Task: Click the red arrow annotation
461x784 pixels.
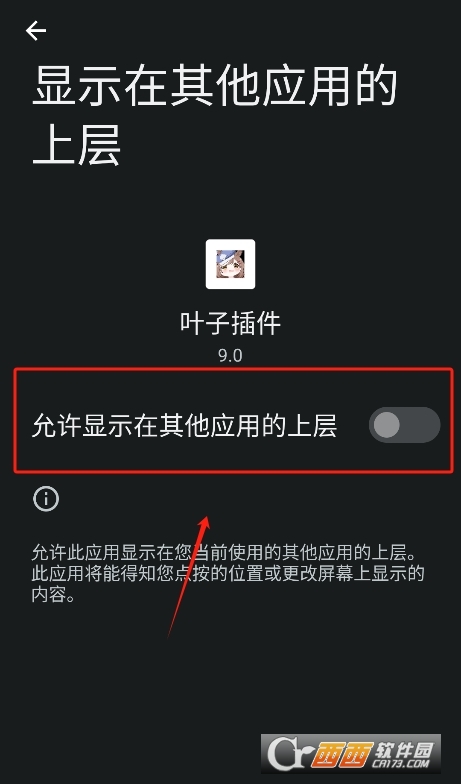Action: 189,576
